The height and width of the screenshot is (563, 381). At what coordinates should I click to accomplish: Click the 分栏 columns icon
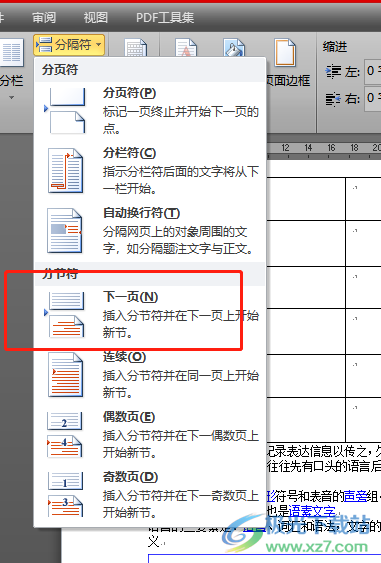point(11,53)
